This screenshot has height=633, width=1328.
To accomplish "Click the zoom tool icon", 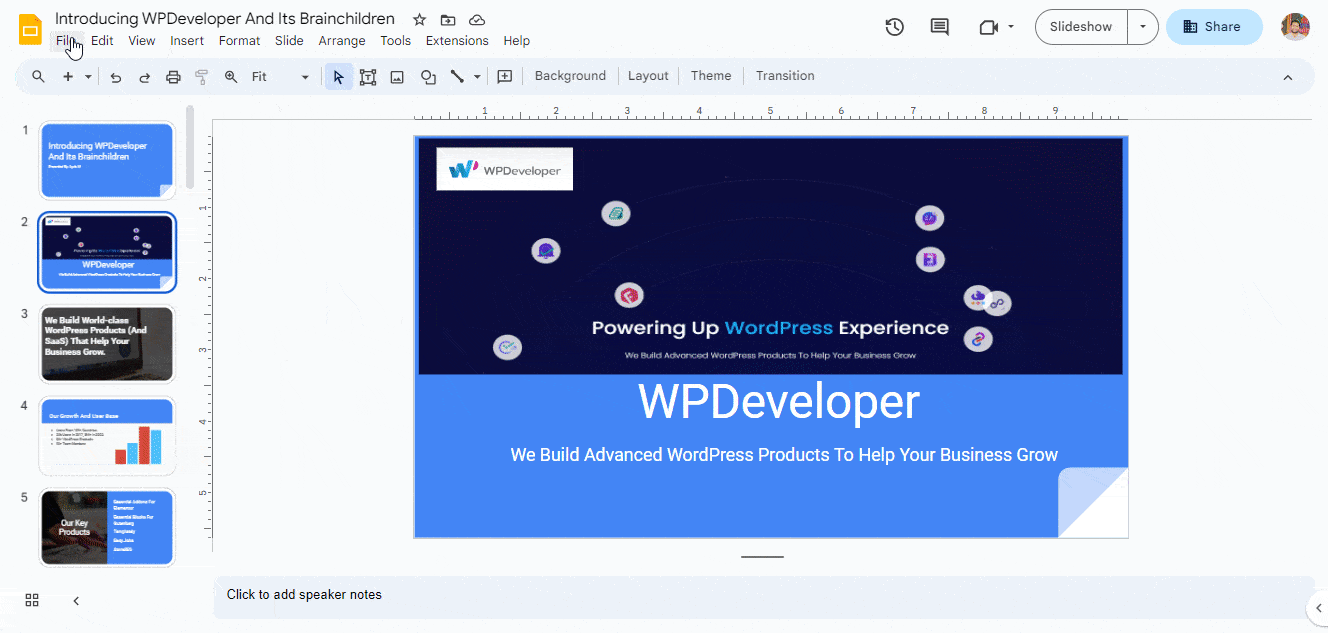I will 231,76.
